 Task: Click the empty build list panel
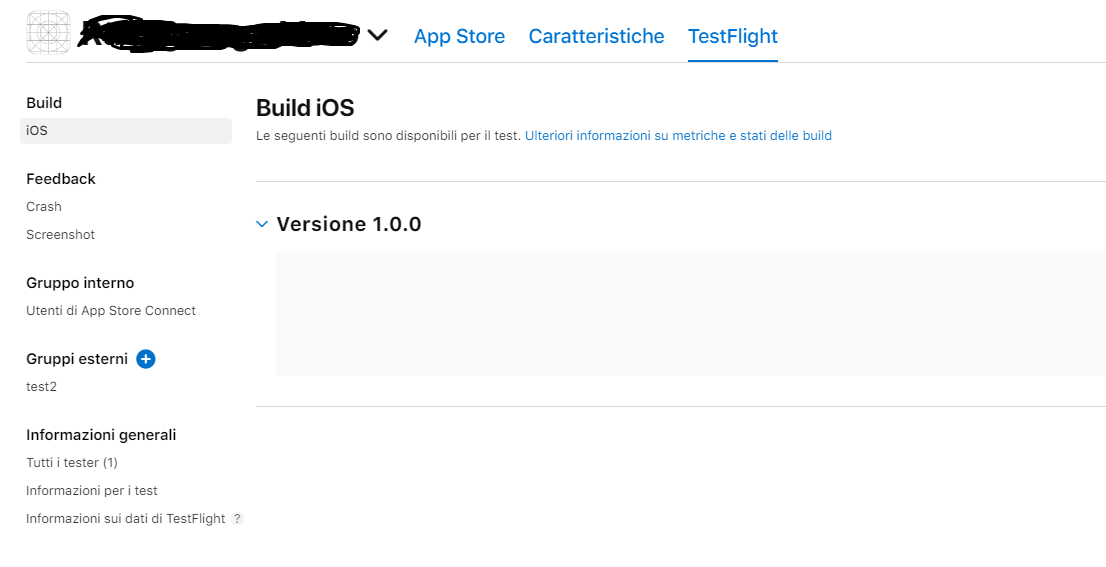[x=690, y=313]
